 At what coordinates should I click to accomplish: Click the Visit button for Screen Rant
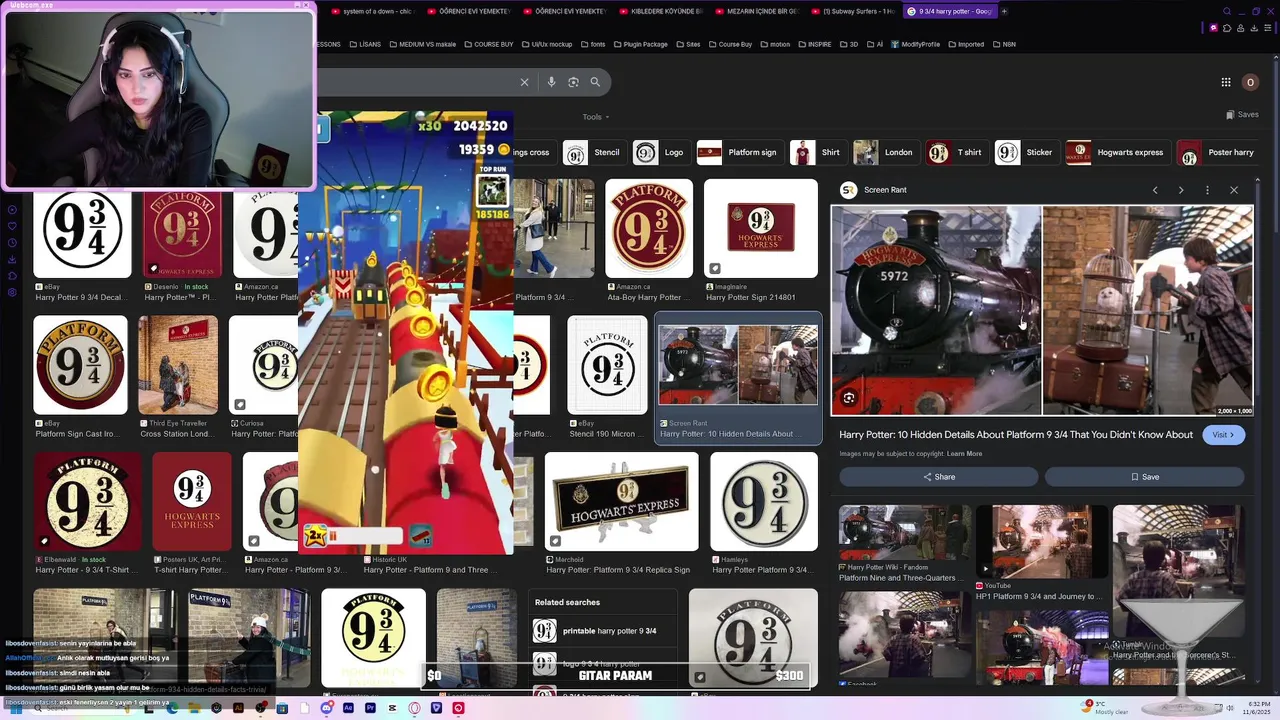pyautogui.click(x=1224, y=435)
